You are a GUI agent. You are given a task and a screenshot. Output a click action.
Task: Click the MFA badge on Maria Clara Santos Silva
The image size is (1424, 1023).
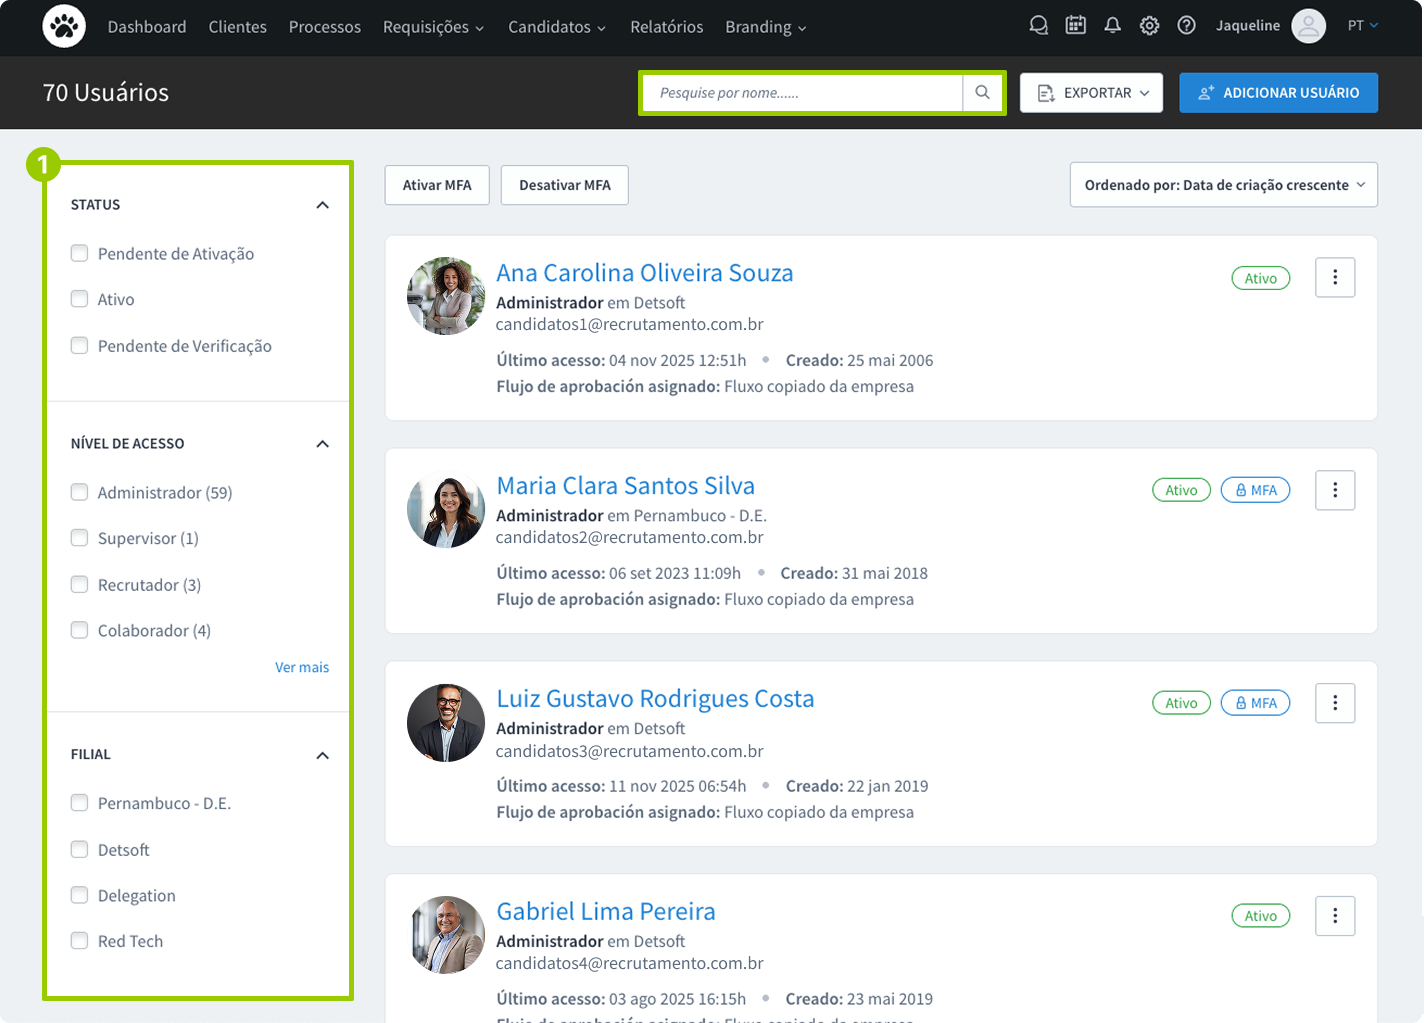coord(1255,490)
